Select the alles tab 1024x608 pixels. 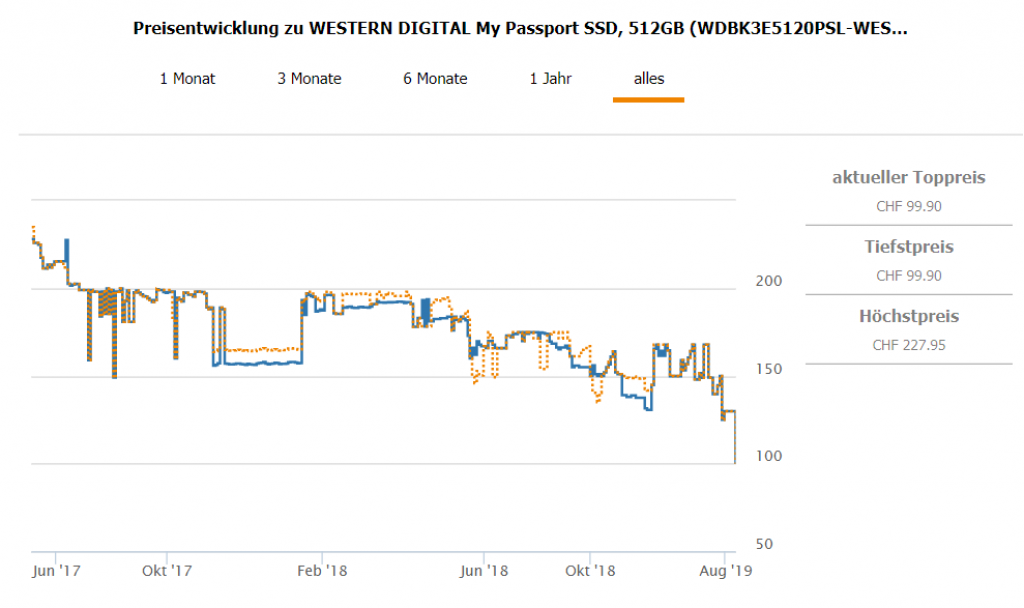coord(648,78)
